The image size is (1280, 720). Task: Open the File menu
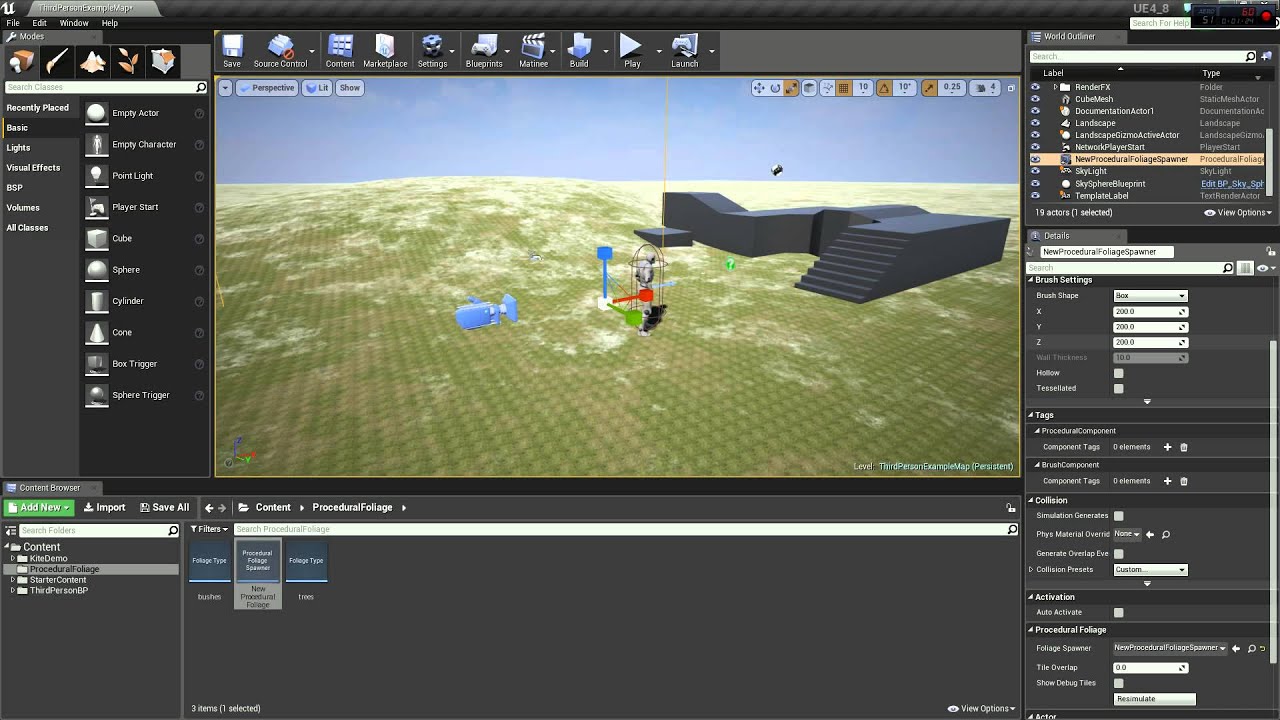click(x=13, y=23)
